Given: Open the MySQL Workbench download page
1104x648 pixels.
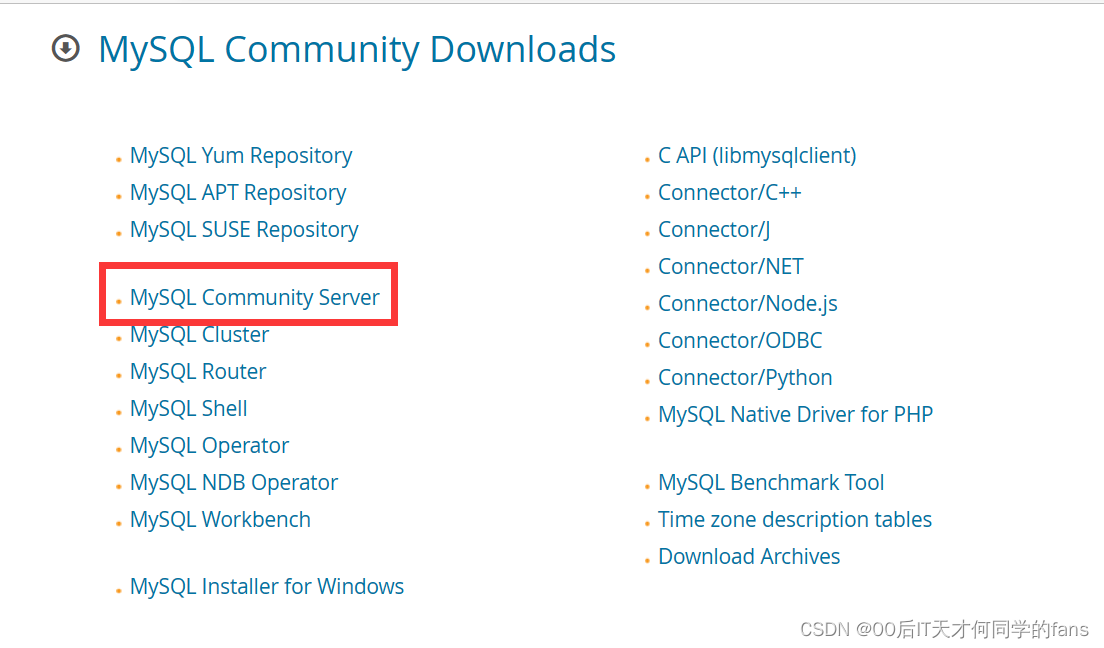Looking at the screenshot, I should (x=220, y=519).
